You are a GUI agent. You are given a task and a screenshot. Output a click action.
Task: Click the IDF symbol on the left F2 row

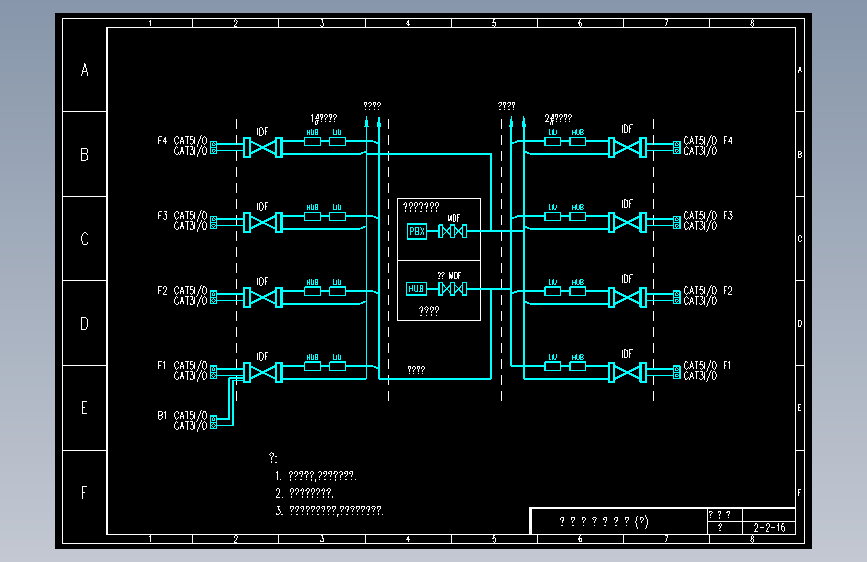click(263, 298)
